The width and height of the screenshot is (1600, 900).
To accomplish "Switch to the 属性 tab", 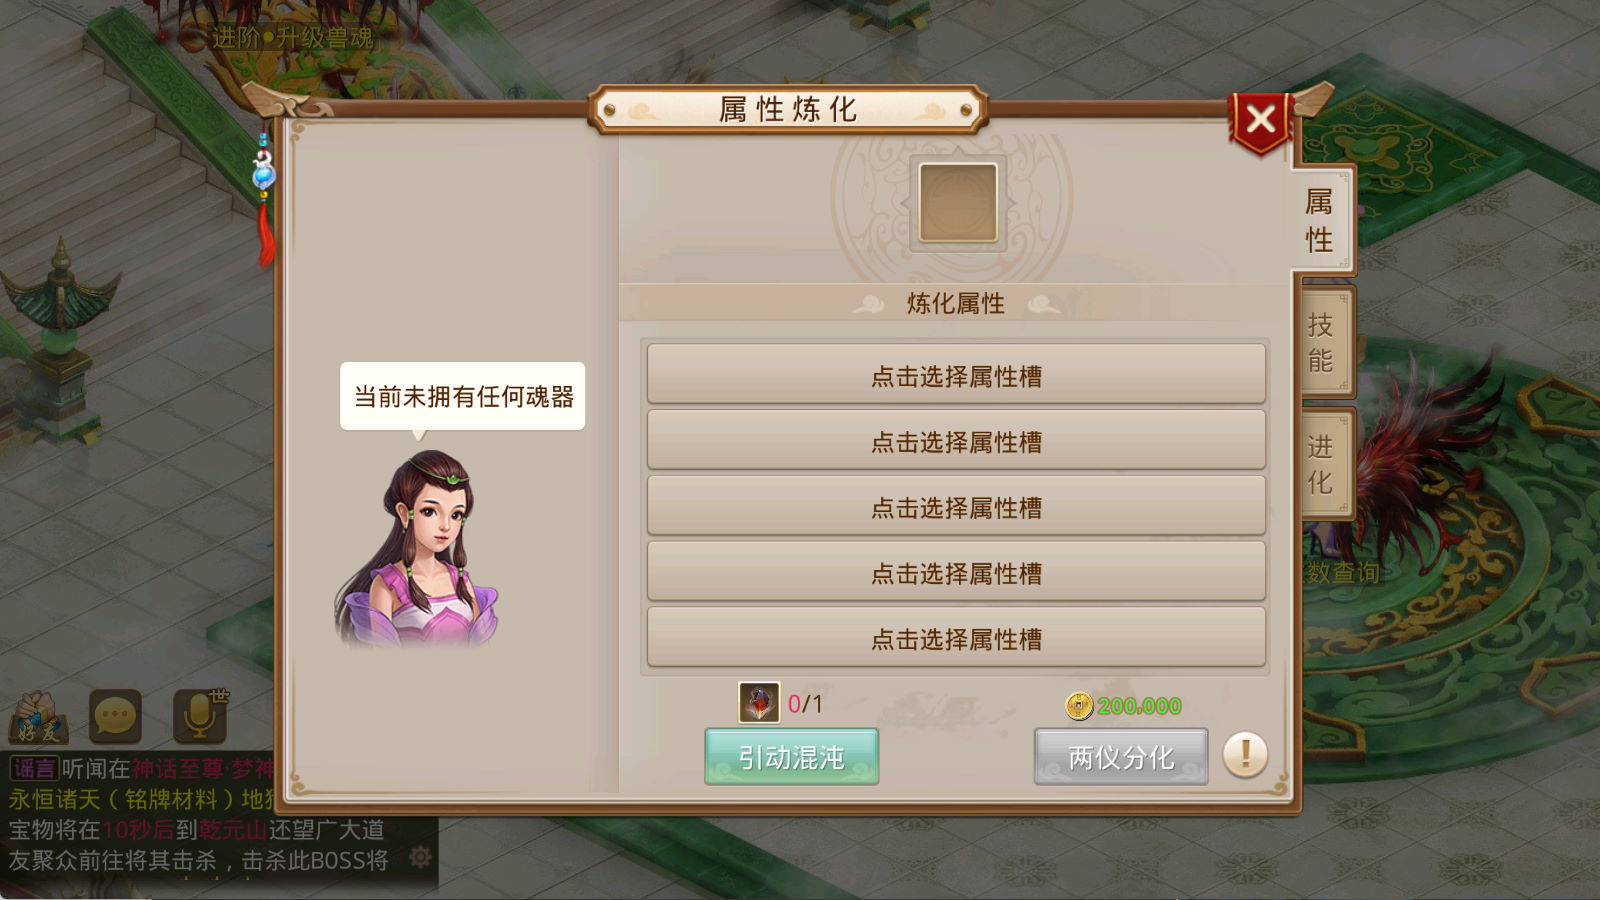I will click(1320, 220).
